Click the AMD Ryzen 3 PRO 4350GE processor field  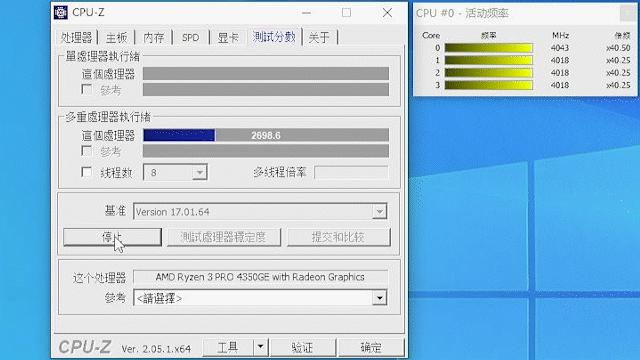click(x=260, y=277)
